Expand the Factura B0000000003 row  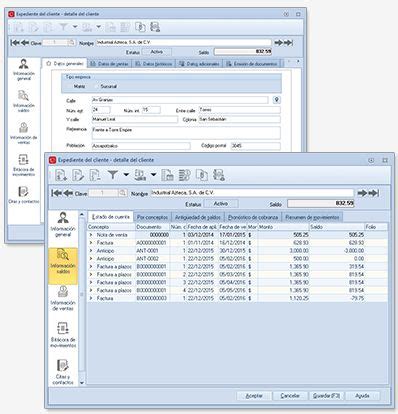point(91,298)
